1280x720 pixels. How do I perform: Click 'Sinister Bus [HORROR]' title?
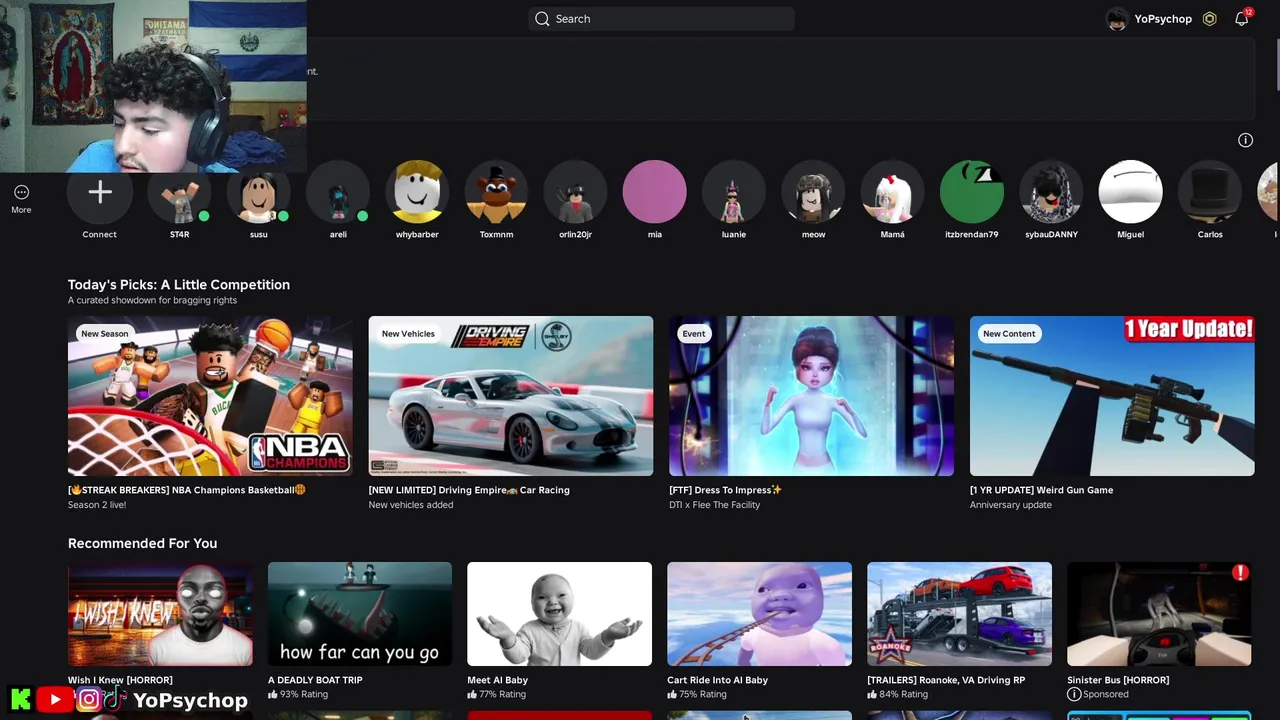coord(1118,680)
